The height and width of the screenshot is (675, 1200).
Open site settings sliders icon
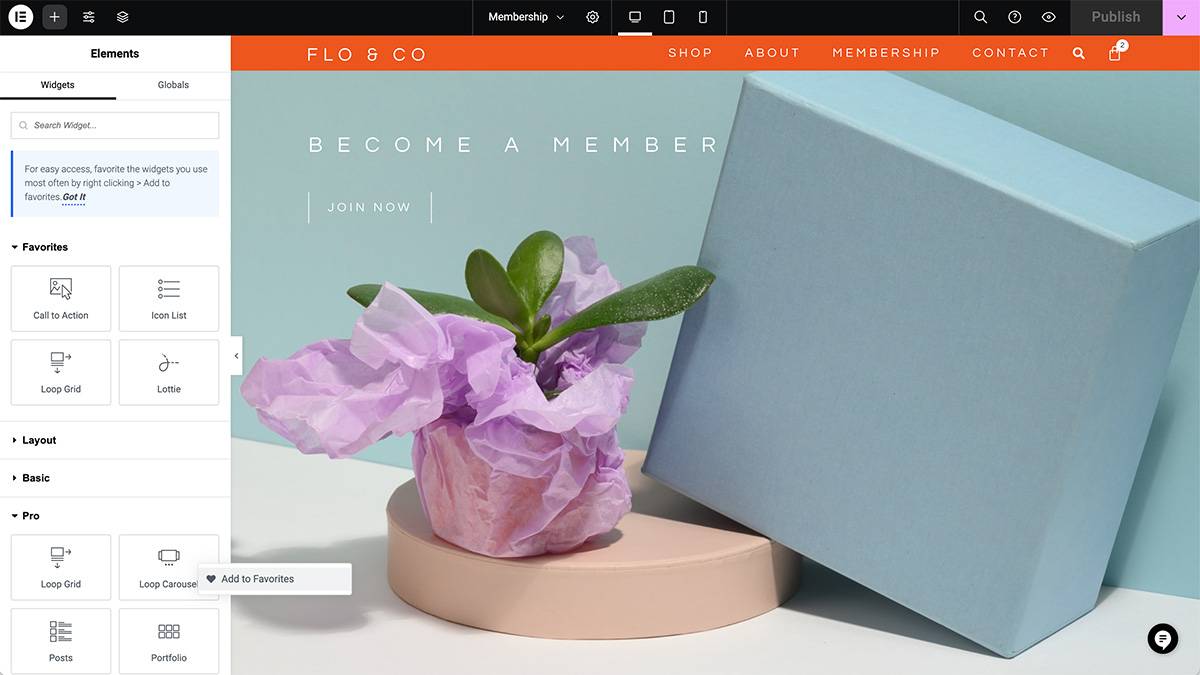89,17
